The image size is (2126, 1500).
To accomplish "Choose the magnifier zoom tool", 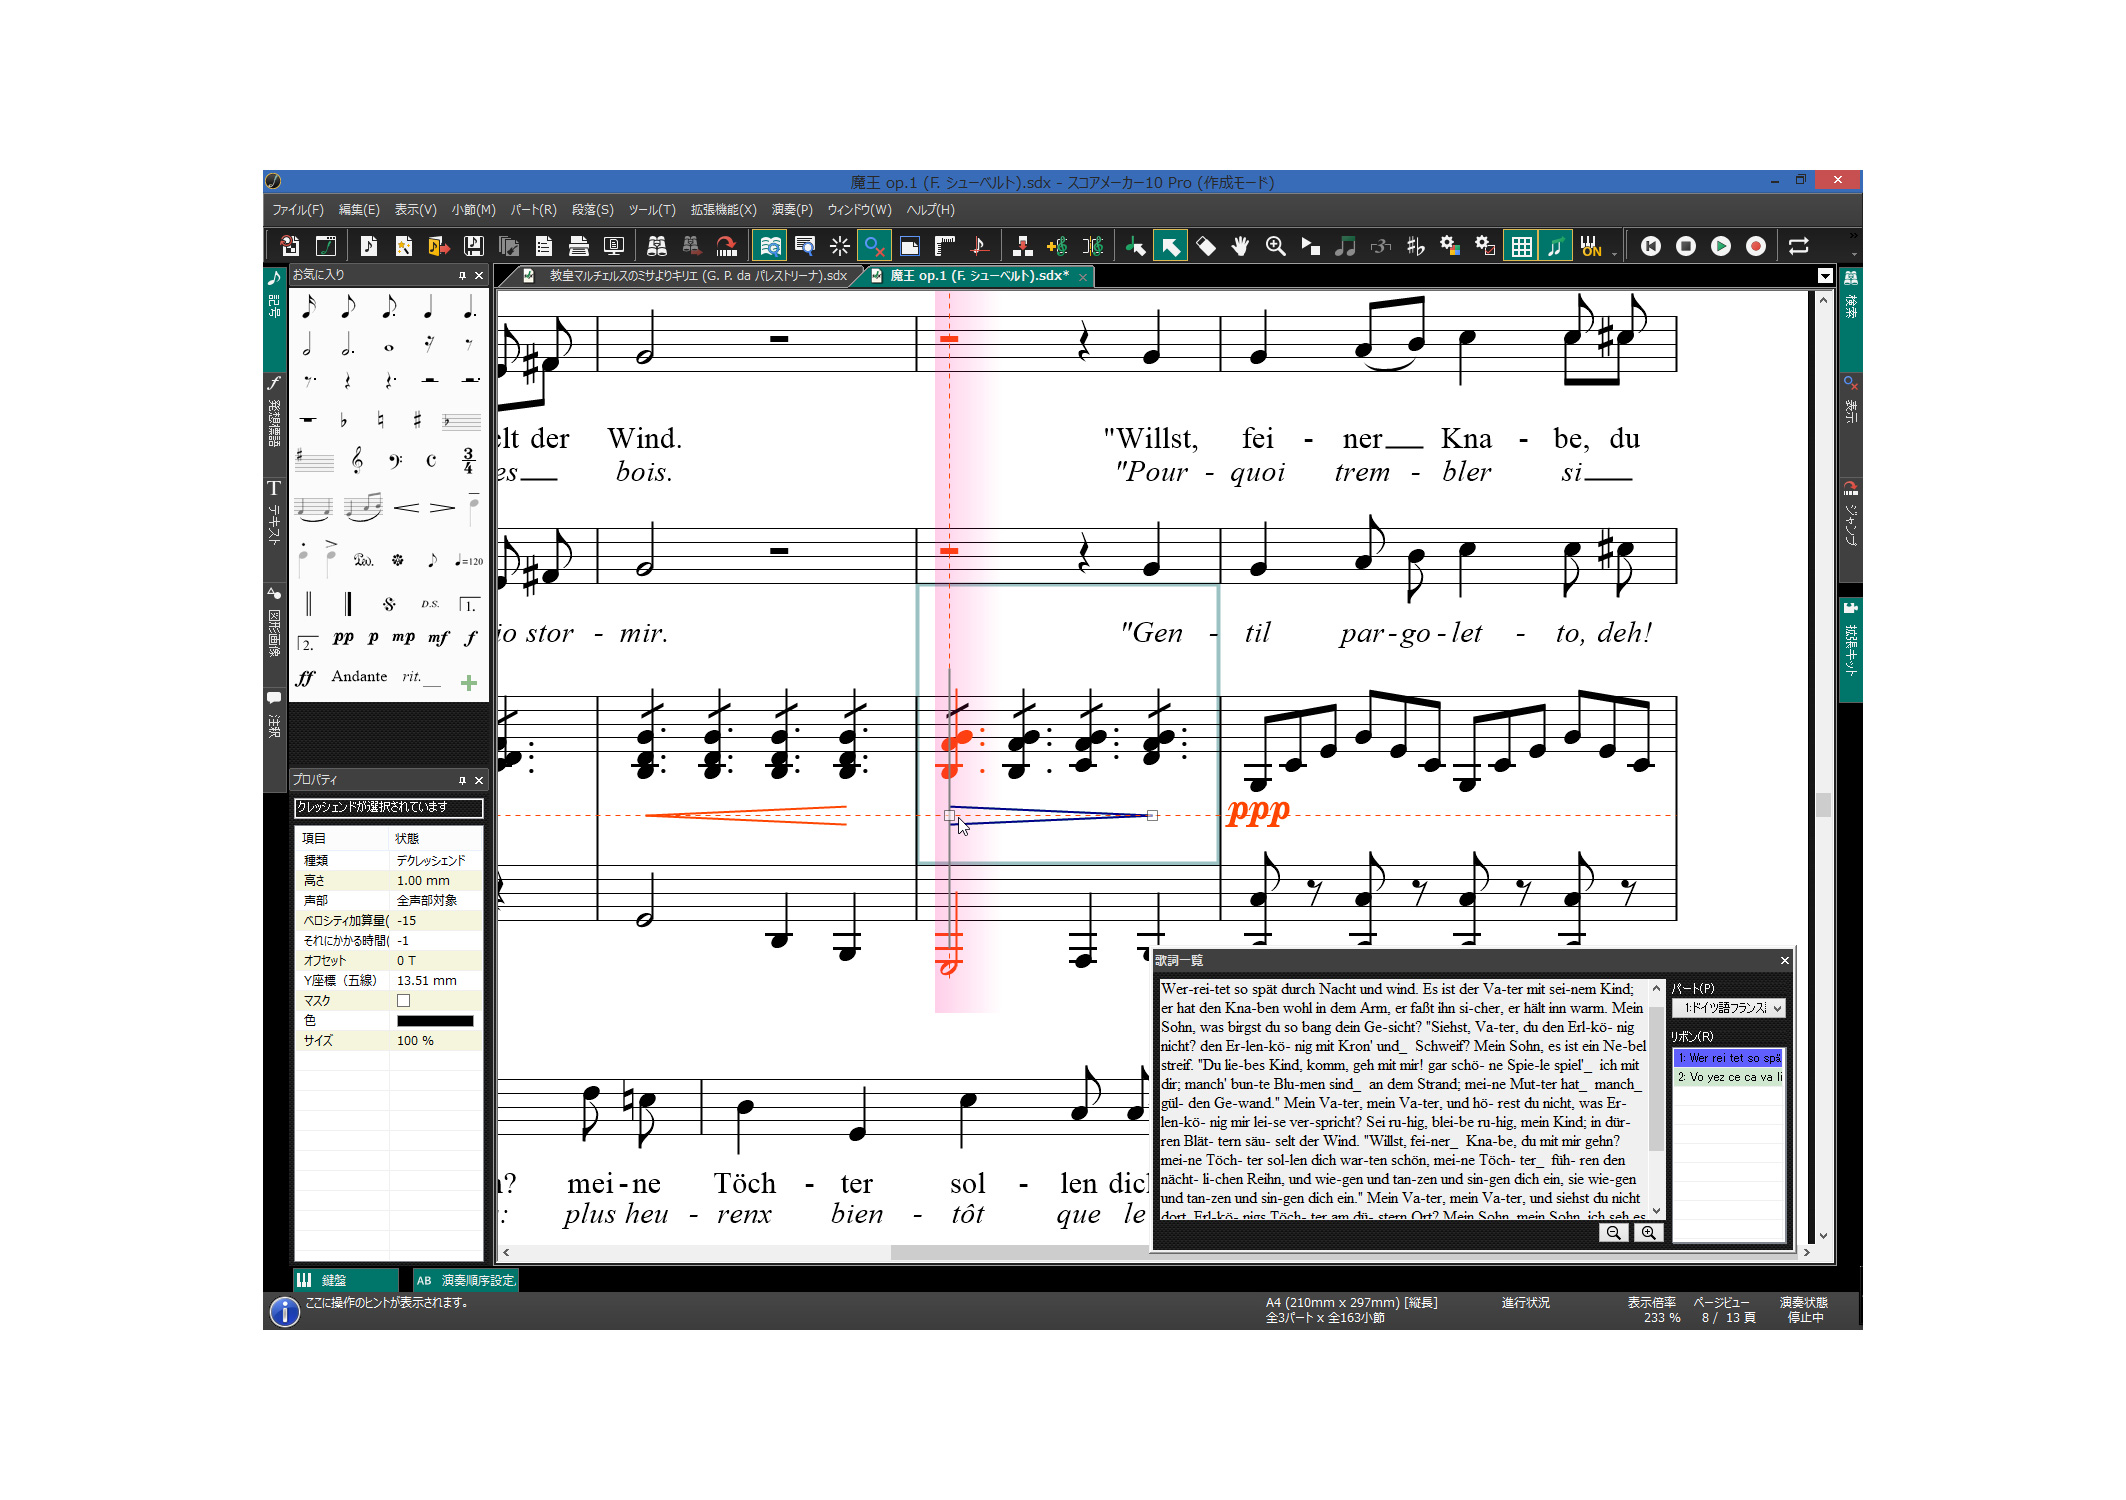I will (1275, 246).
